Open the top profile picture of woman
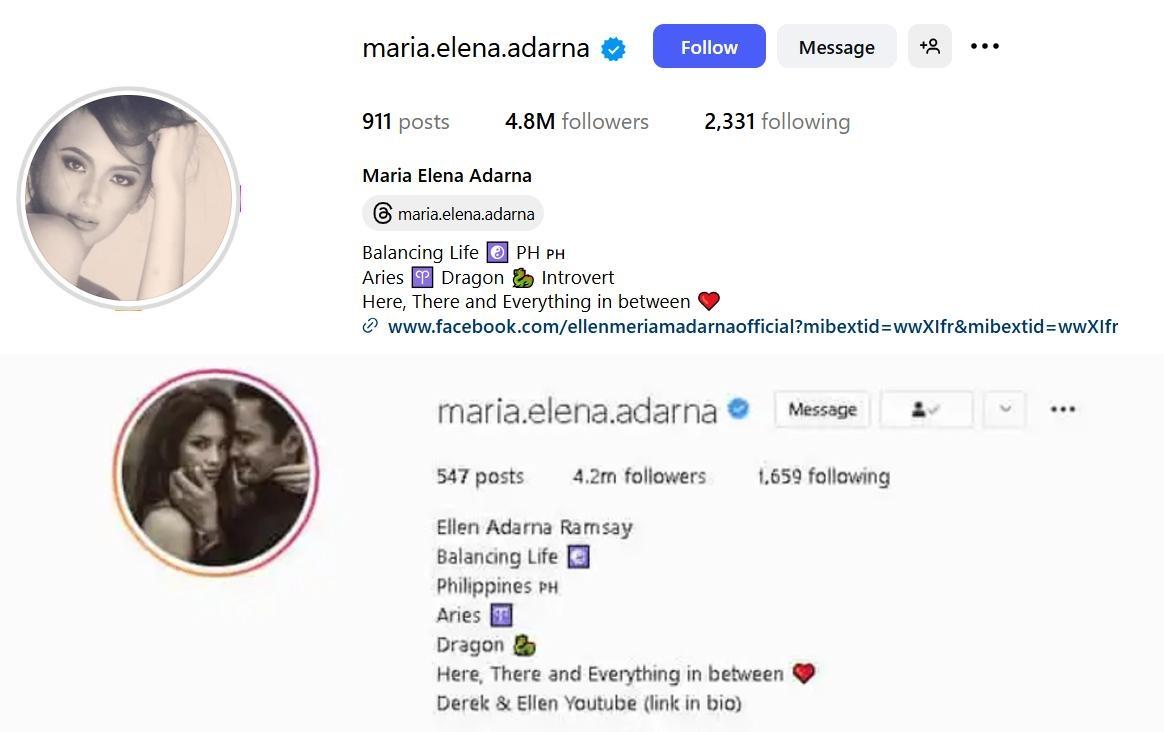 click(x=128, y=198)
